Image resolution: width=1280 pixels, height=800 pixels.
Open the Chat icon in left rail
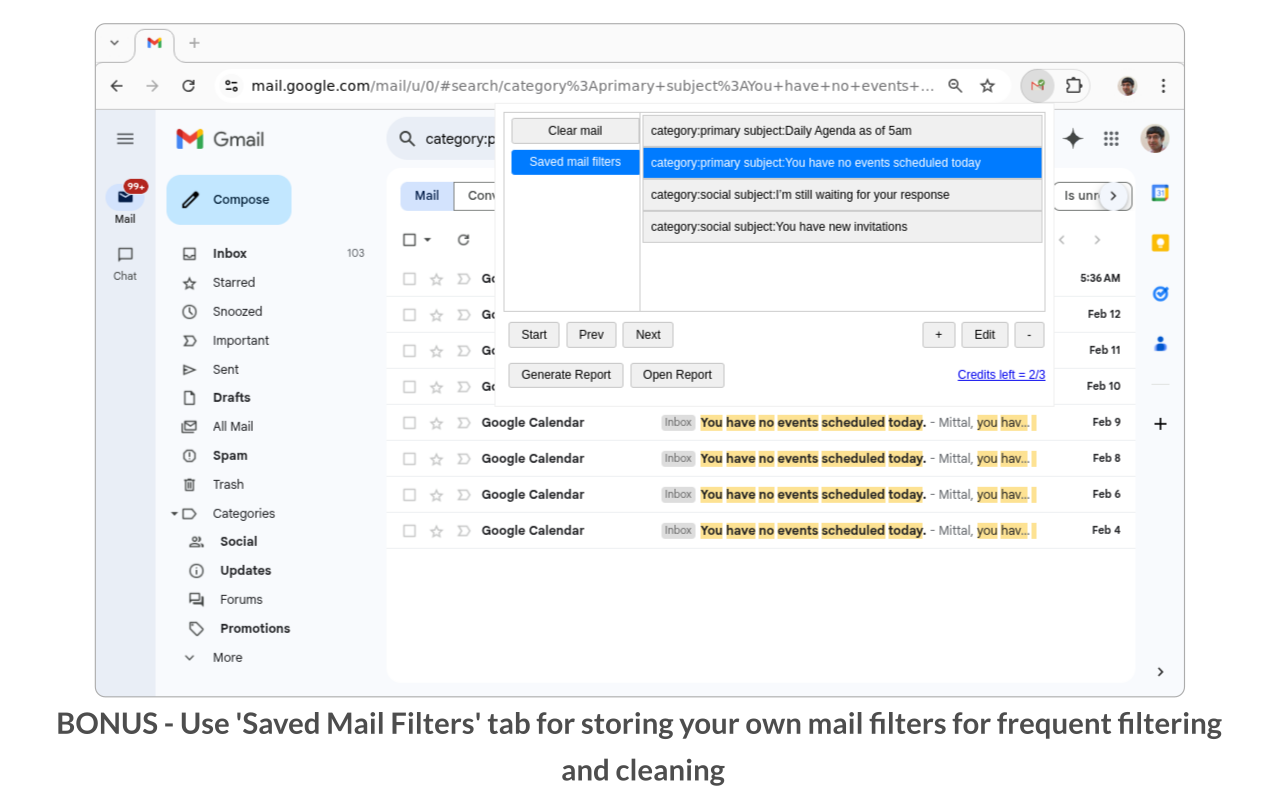pyautogui.click(x=125, y=256)
